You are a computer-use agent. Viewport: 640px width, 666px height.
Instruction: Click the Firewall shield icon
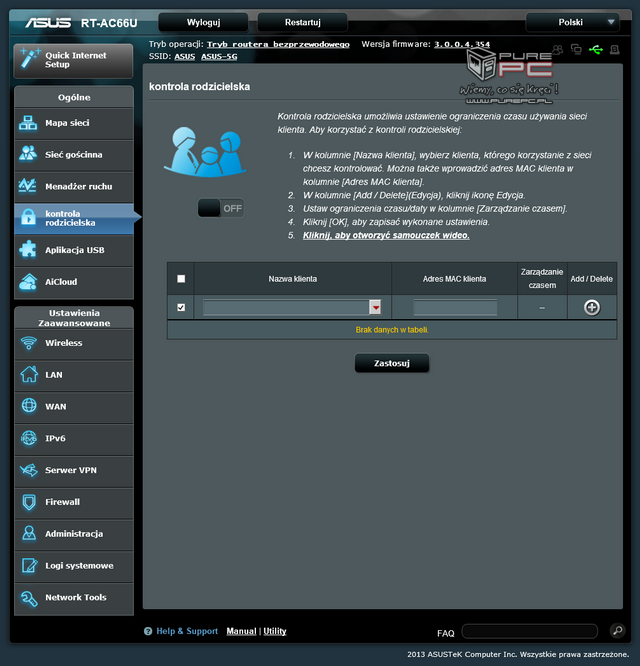[x=29, y=502]
